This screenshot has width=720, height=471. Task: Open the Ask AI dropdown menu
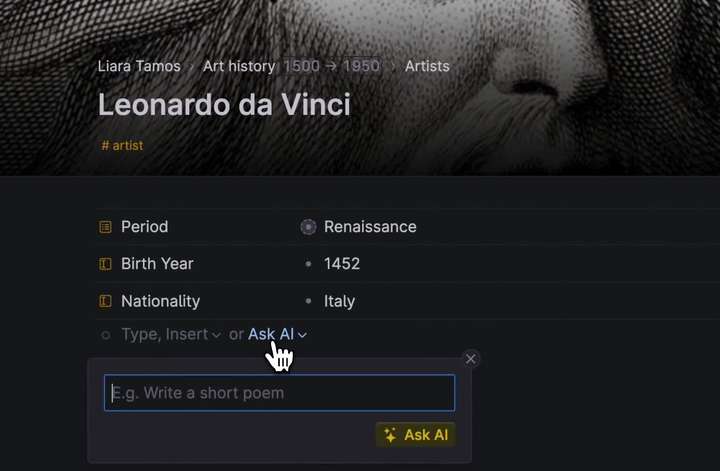(x=302, y=335)
